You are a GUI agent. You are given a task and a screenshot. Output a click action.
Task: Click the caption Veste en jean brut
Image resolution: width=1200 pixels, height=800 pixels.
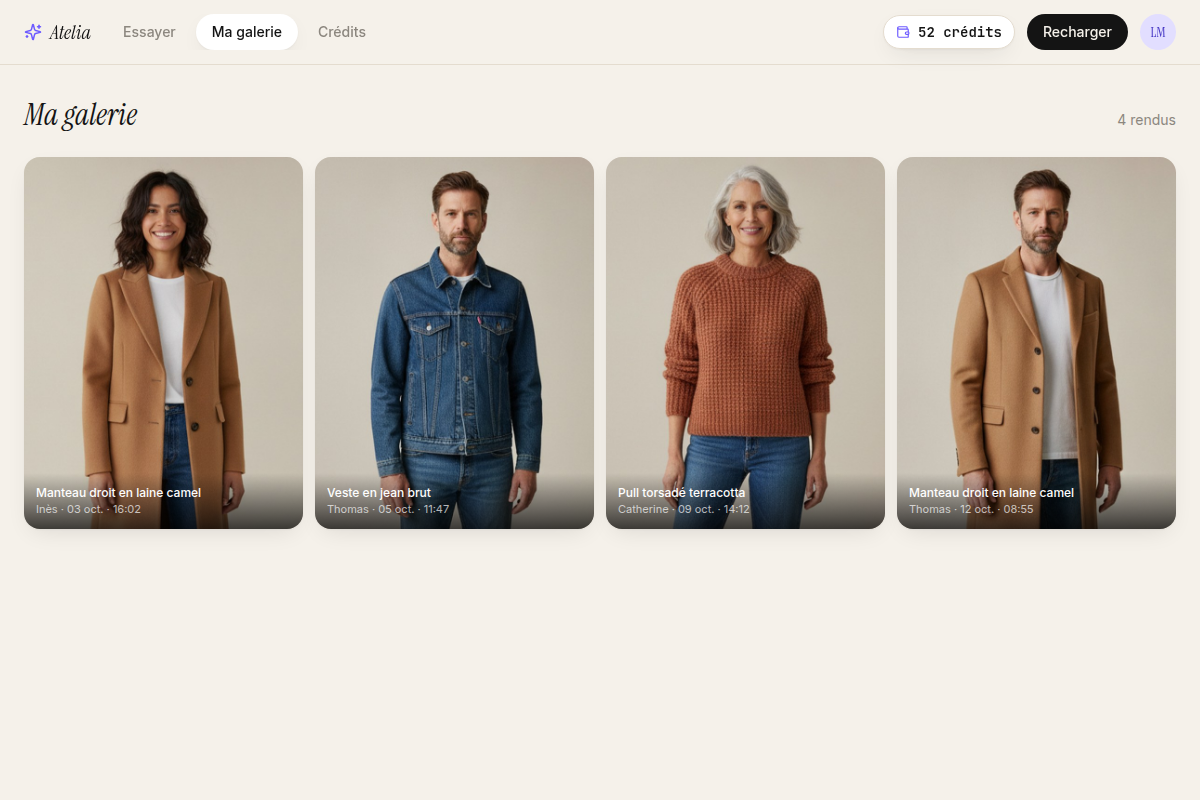379,493
